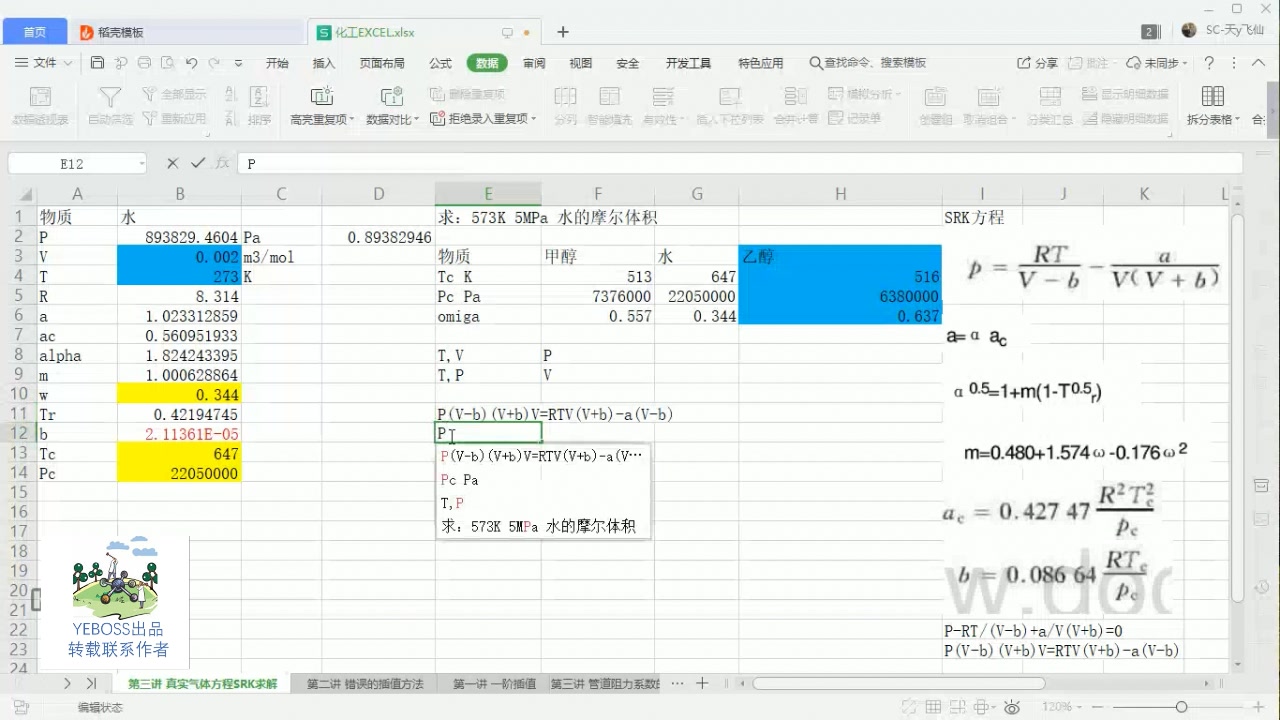Switch to sheet 第一讲 一阶插值
The image size is (1280, 720).
pyautogui.click(x=494, y=684)
